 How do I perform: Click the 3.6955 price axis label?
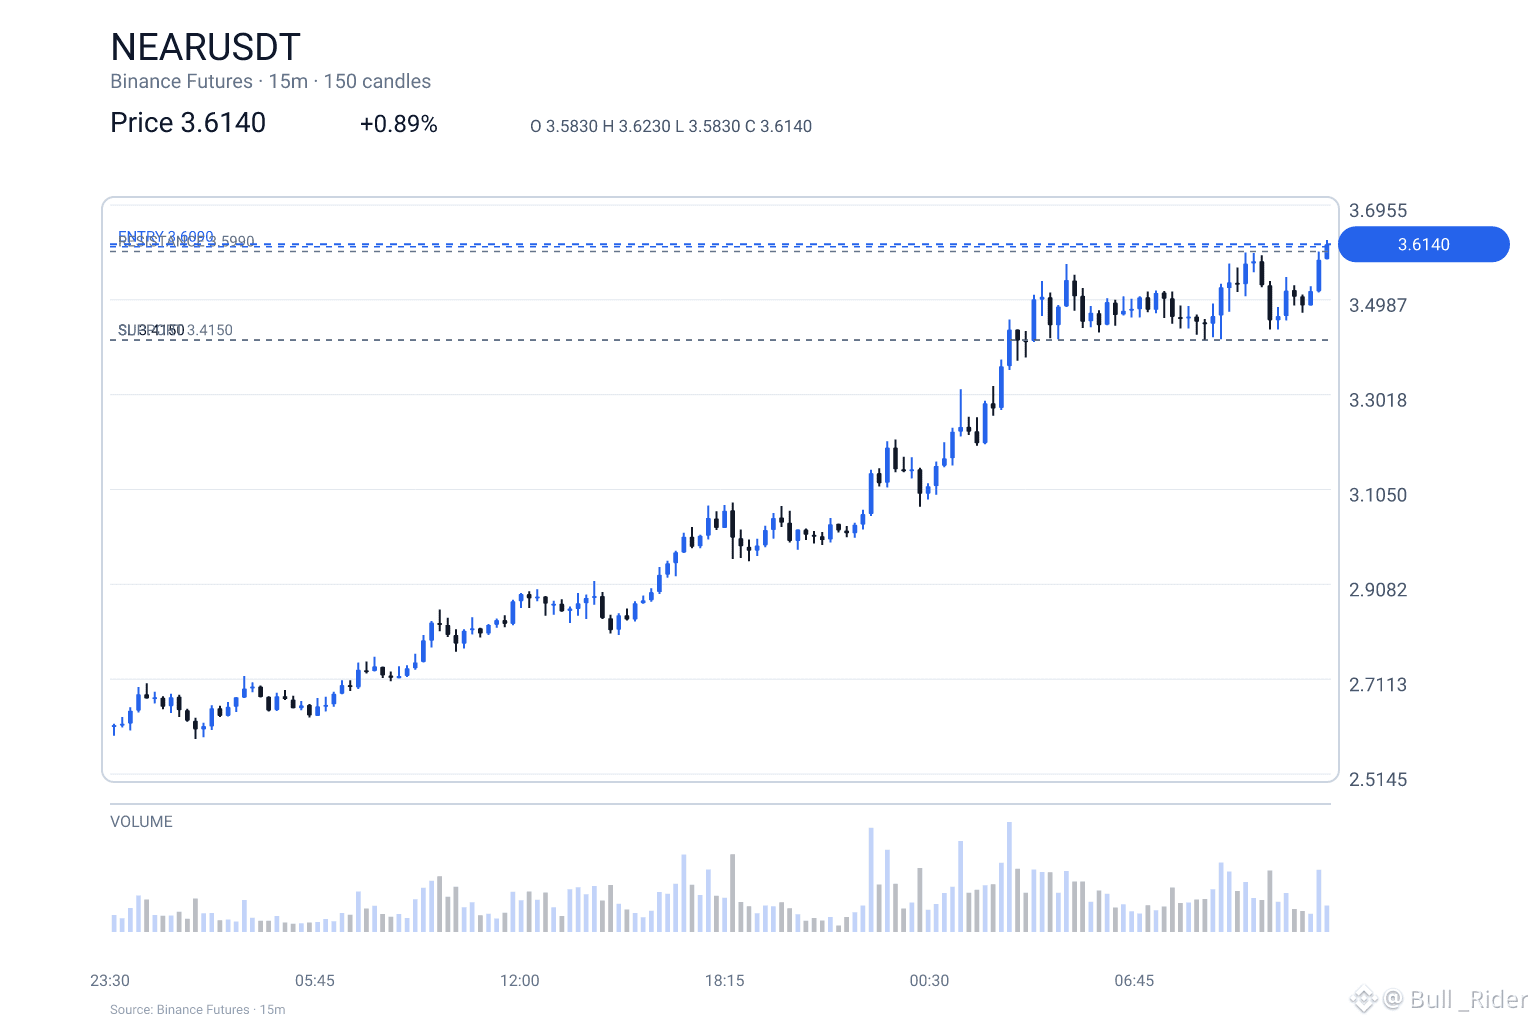pos(1378,210)
